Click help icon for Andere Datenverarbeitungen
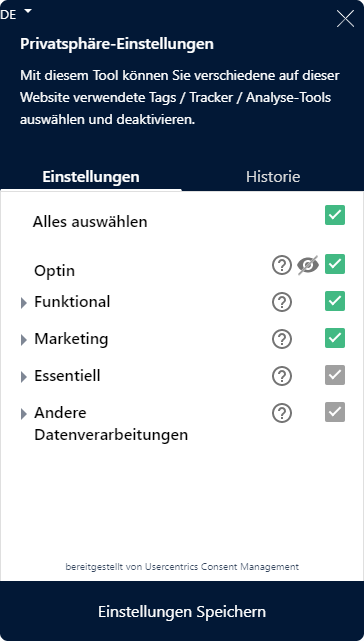The width and height of the screenshot is (364, 641). [x=282, y=413]
